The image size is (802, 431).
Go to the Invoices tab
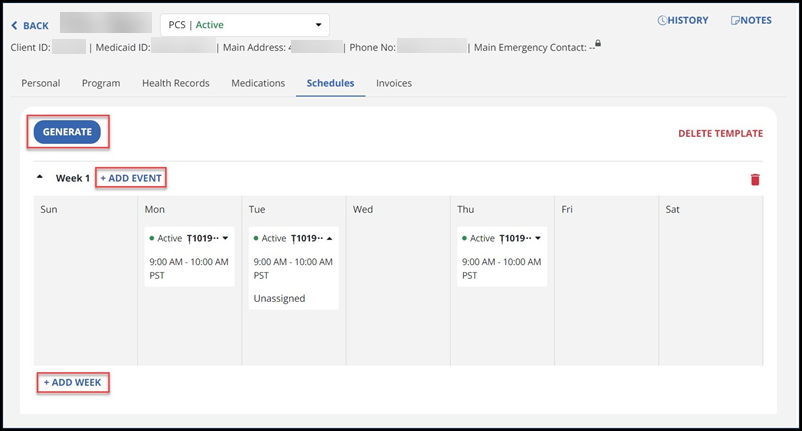point(394,83)
